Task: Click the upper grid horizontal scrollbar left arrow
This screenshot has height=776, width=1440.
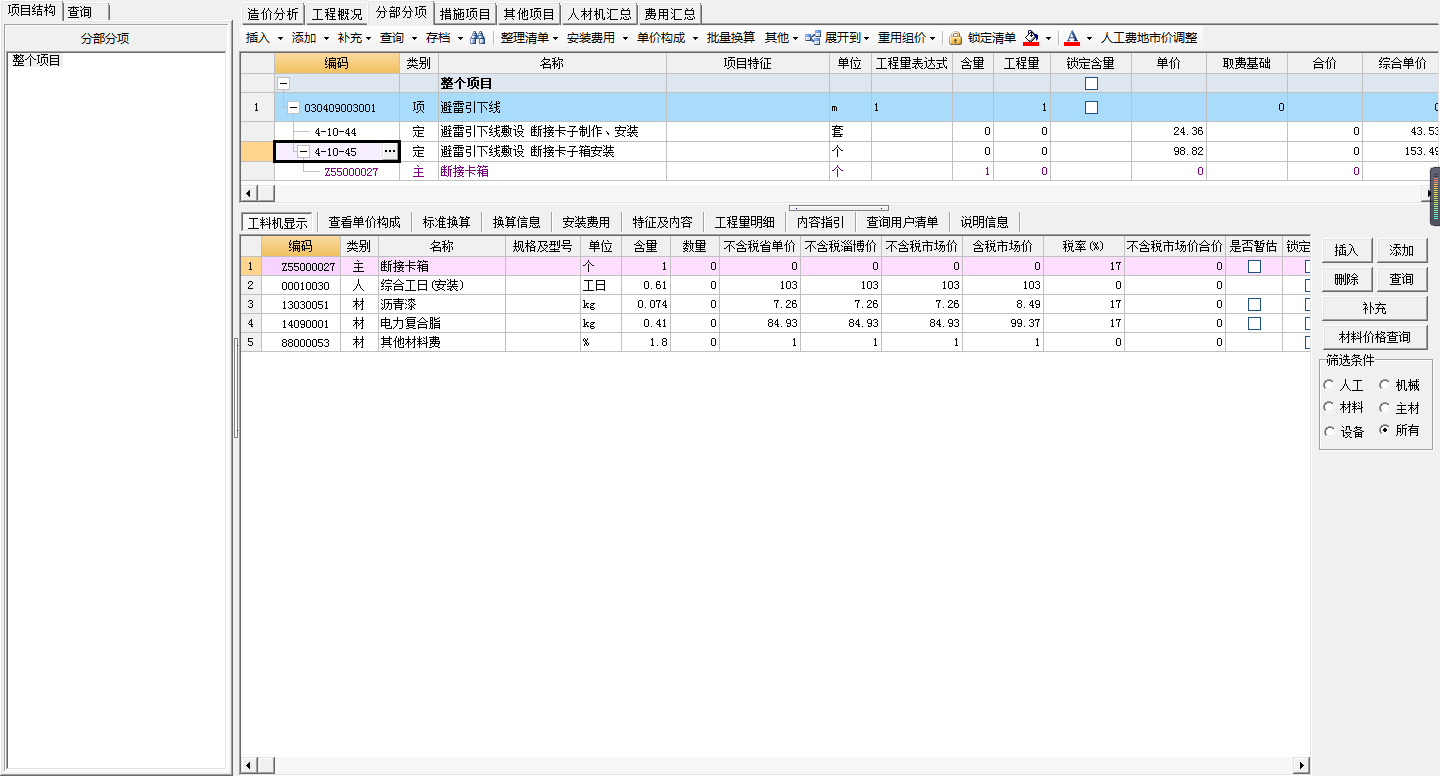Action: pos(248,193)
